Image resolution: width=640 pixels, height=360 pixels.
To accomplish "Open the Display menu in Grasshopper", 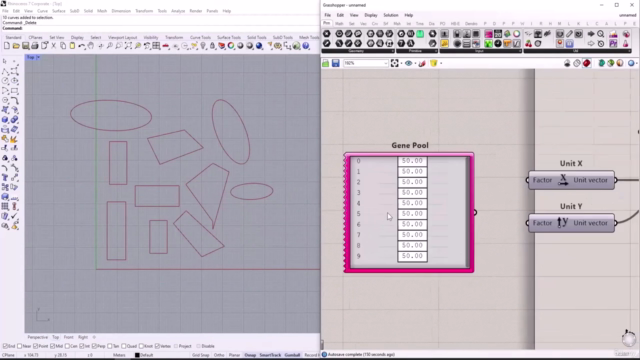I will [x=371, y=15].
